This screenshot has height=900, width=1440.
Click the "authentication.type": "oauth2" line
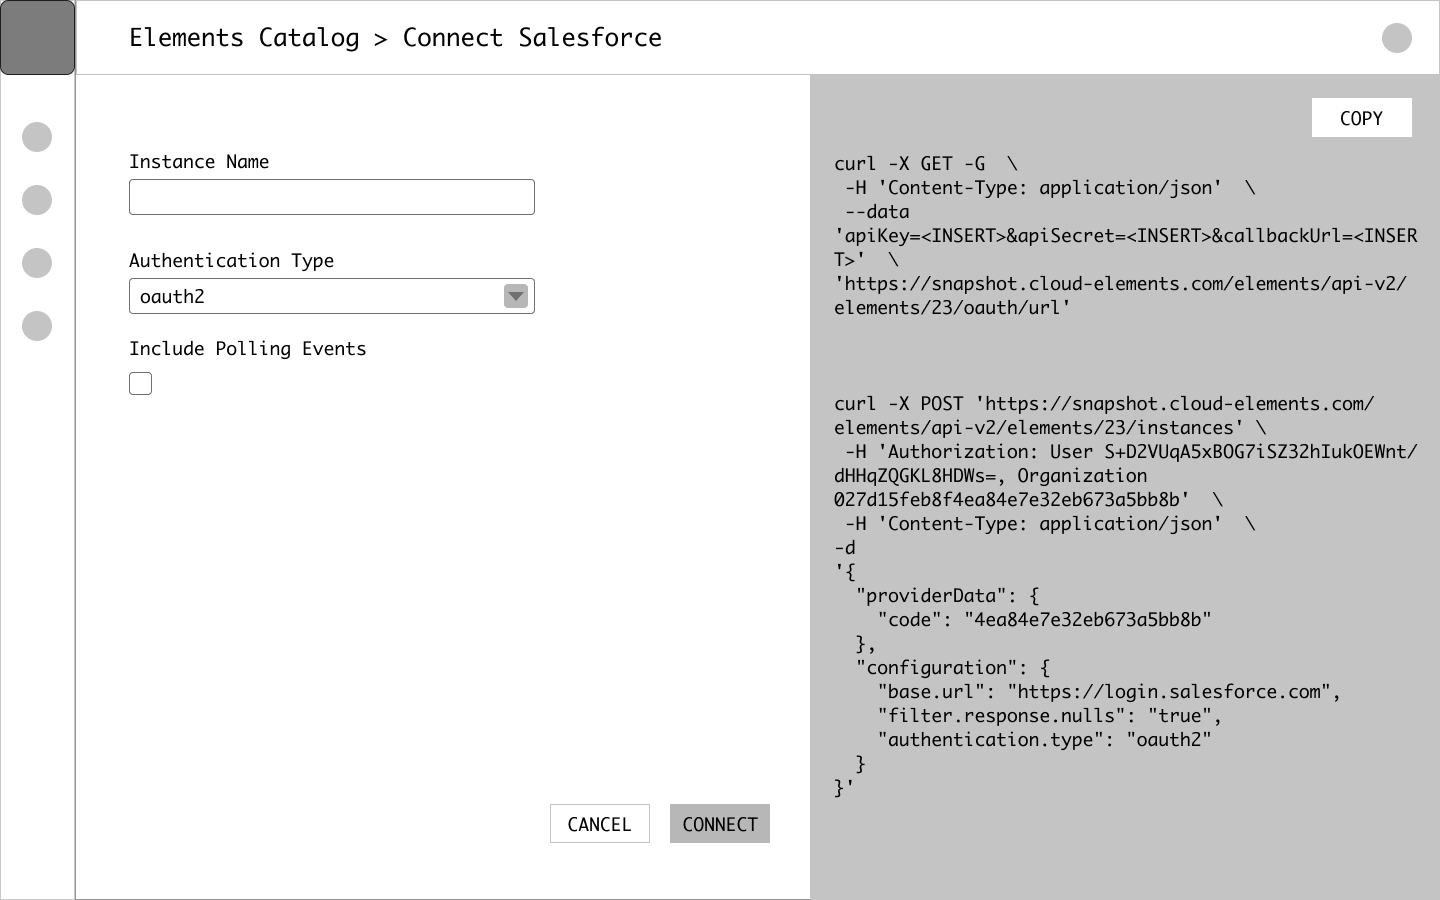[1044, 740]
